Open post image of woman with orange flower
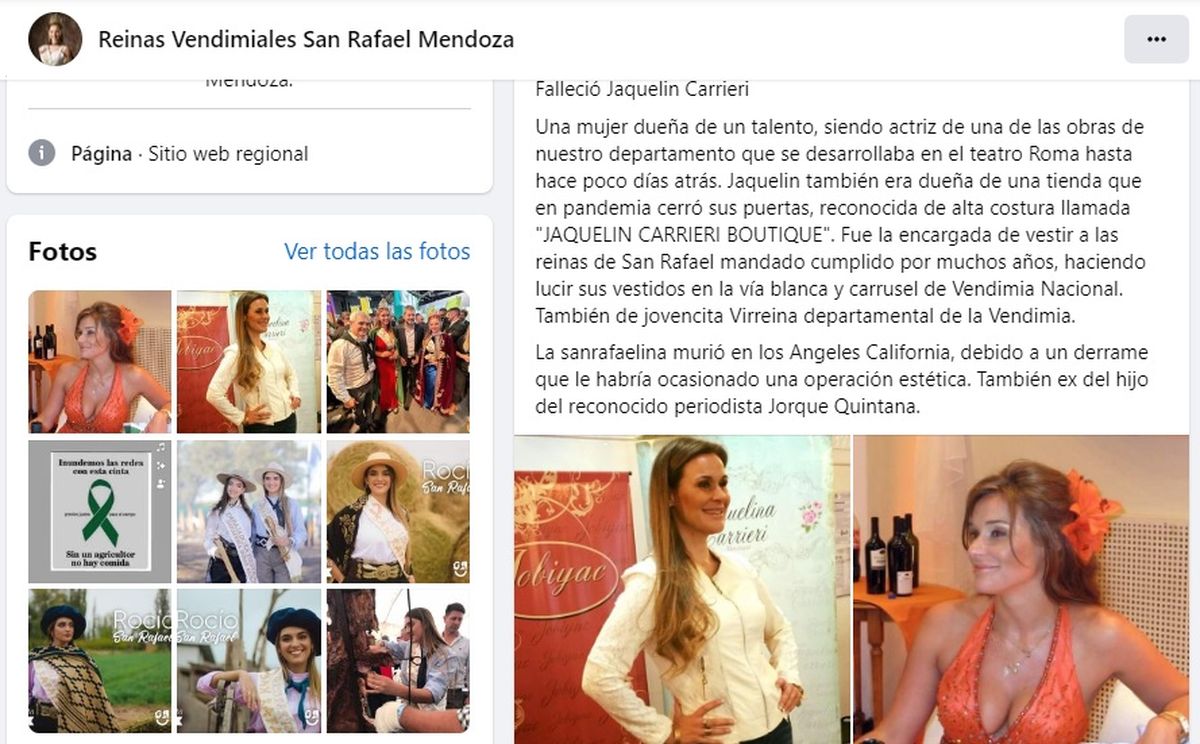This screenshot has height=744, width=1200. click(1021, 589)
